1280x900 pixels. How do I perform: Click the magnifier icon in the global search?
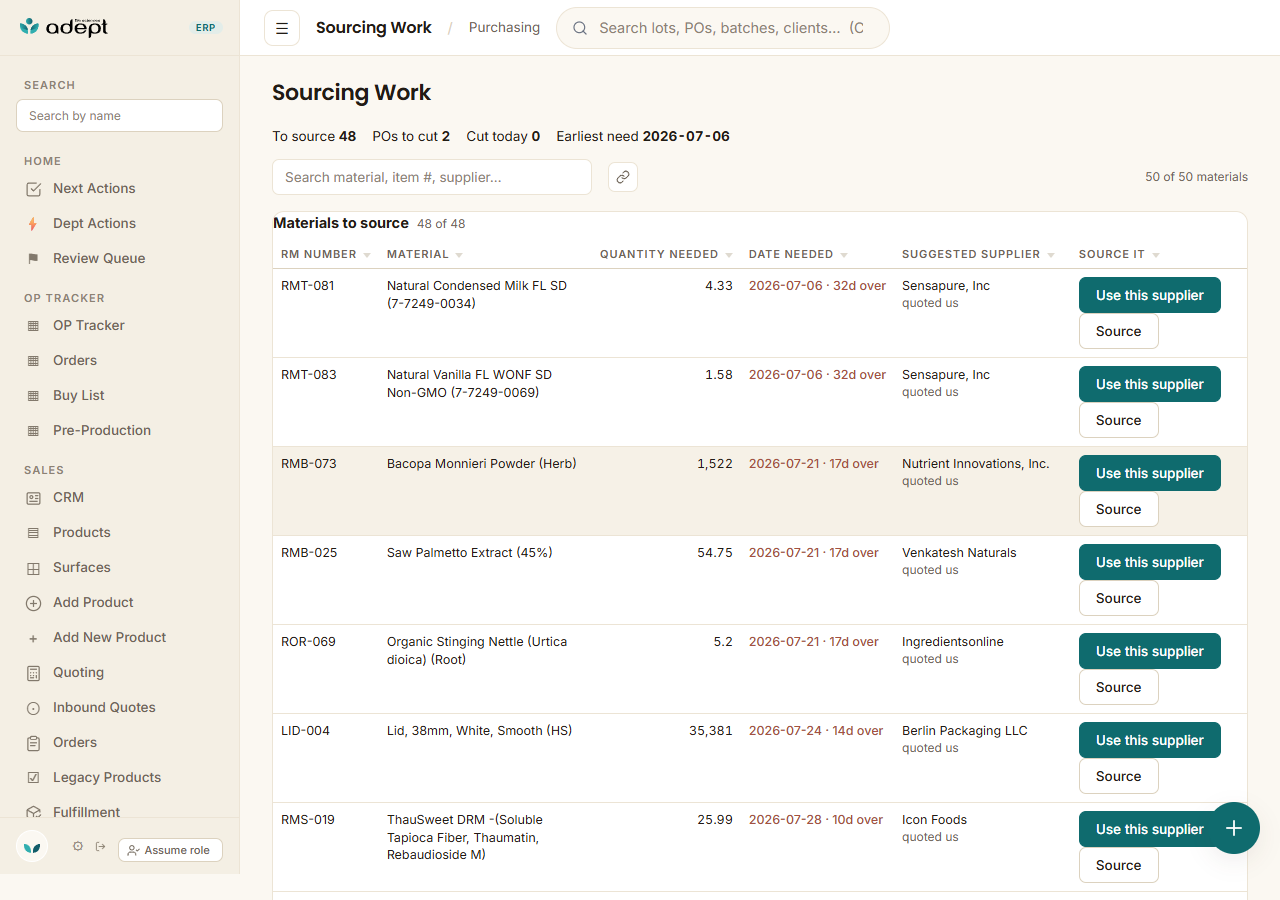click(x=580, y=28)
